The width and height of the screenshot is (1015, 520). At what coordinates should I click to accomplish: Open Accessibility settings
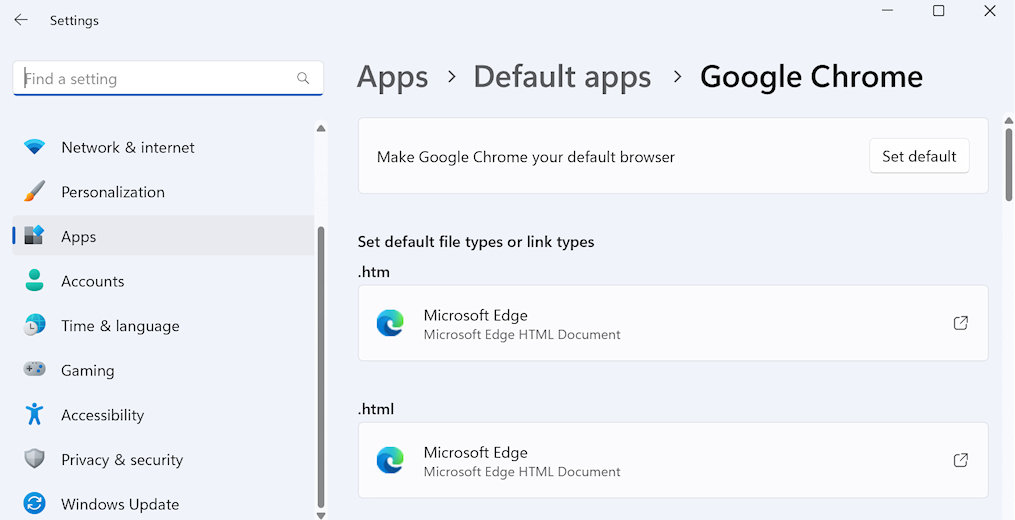tap(163, 415)
